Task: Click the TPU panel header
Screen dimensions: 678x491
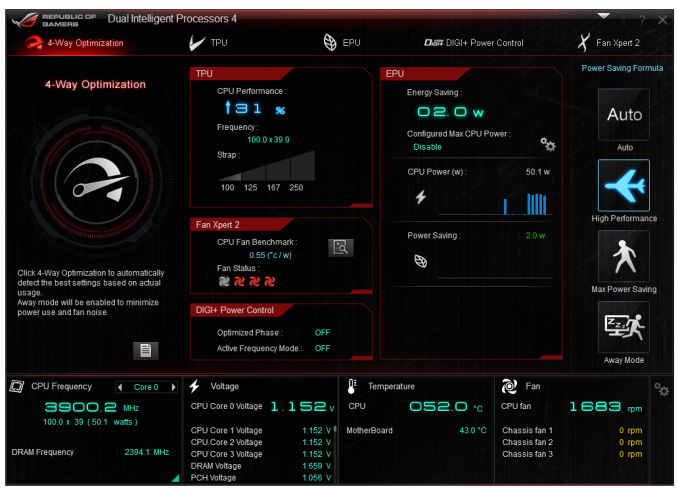Action: pos(241,73)
